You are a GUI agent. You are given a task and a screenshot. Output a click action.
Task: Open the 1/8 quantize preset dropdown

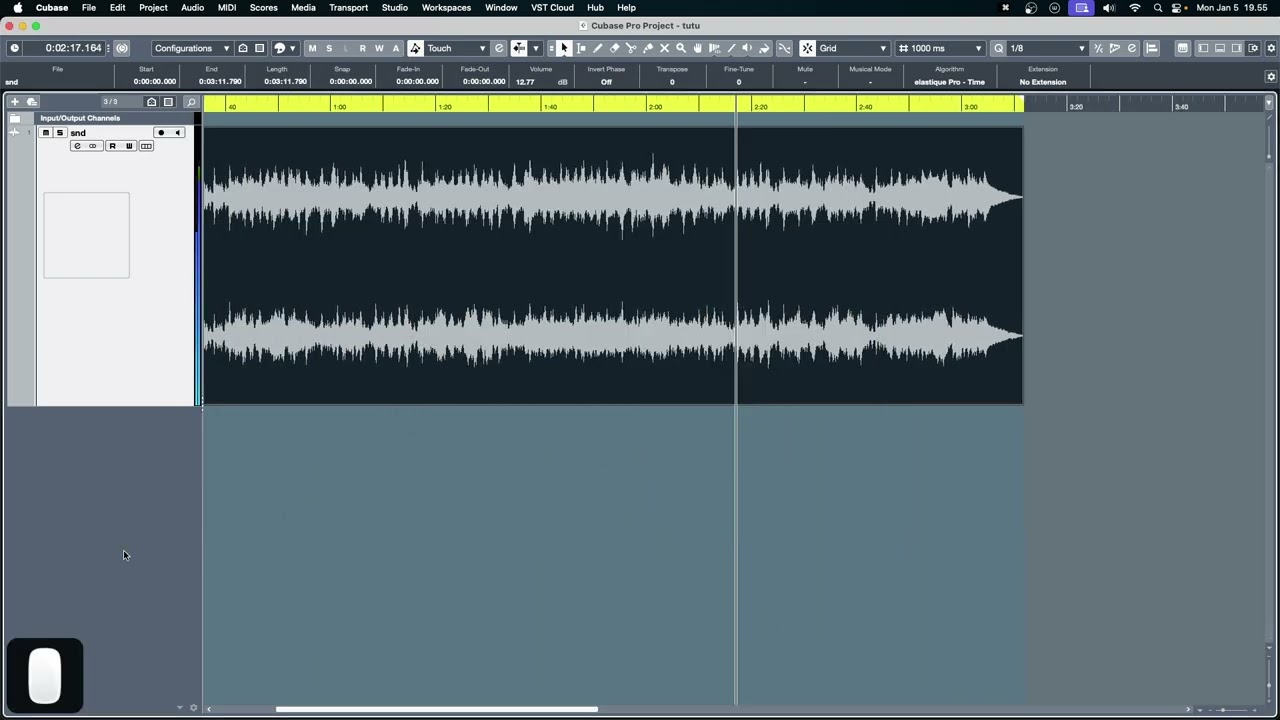pyautogui.click(x=1047, y=48)
